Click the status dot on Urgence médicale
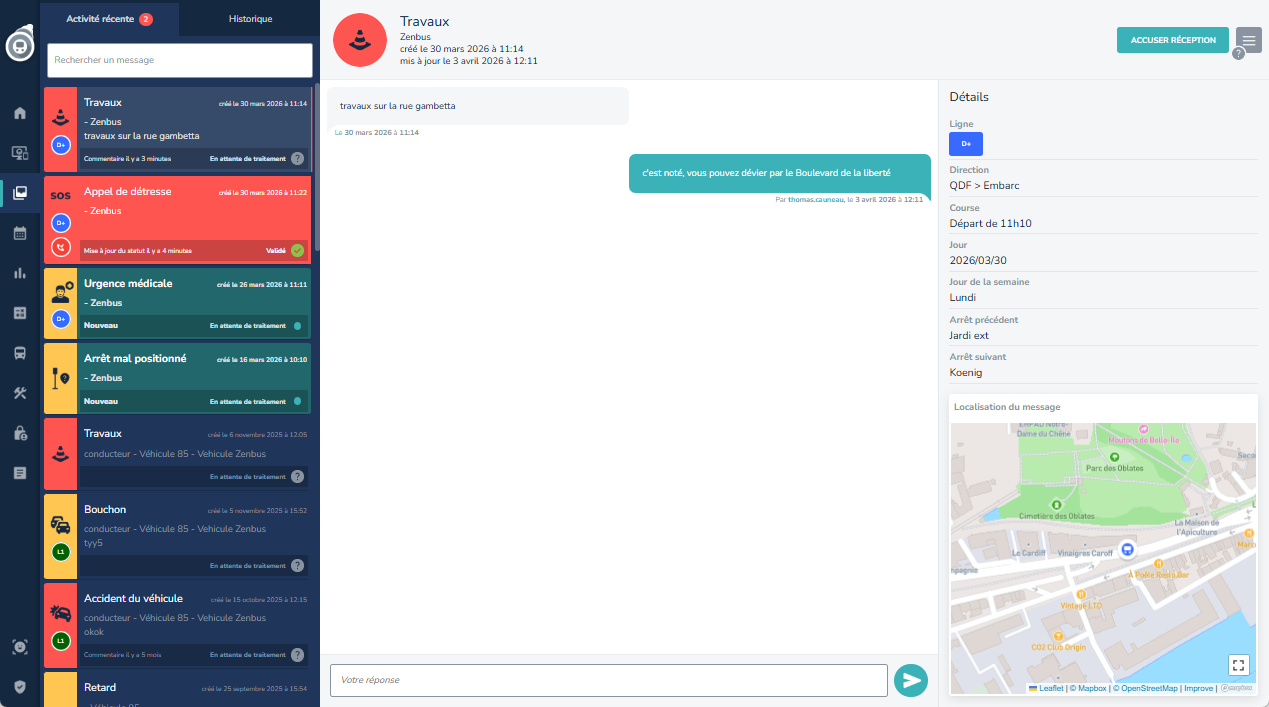The height and width of the screenshot is (707, 1269). click(x=297, y=326)
